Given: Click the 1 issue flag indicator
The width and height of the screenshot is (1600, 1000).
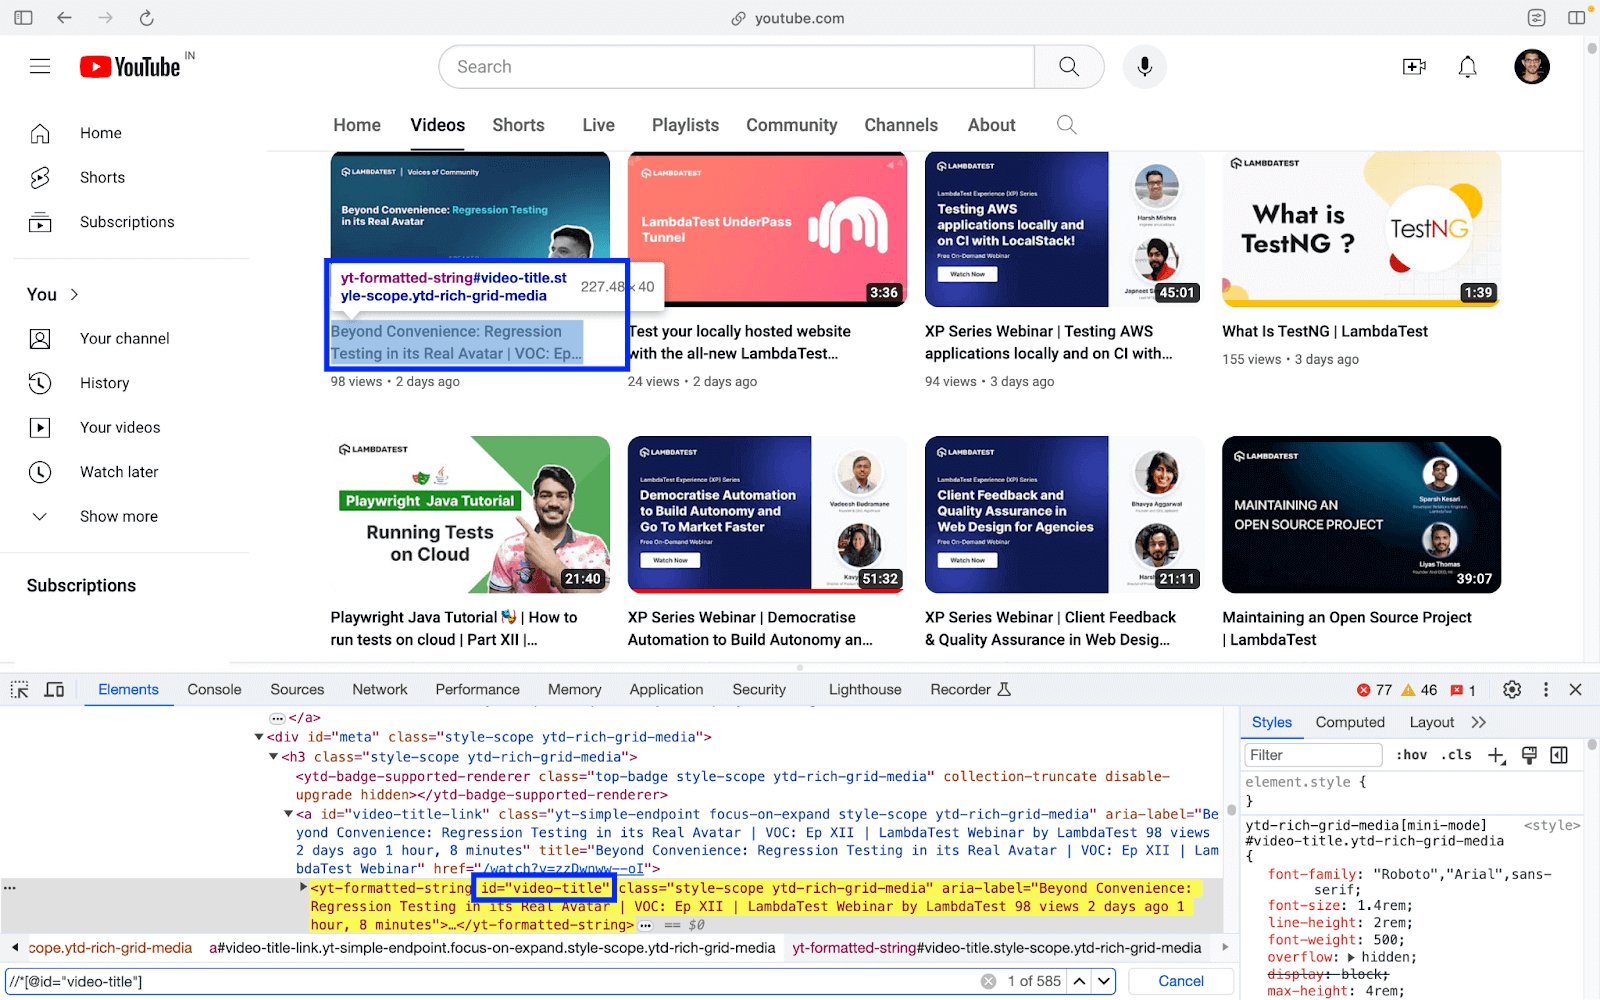Looking at the screenshot, I should point(1463,690).
